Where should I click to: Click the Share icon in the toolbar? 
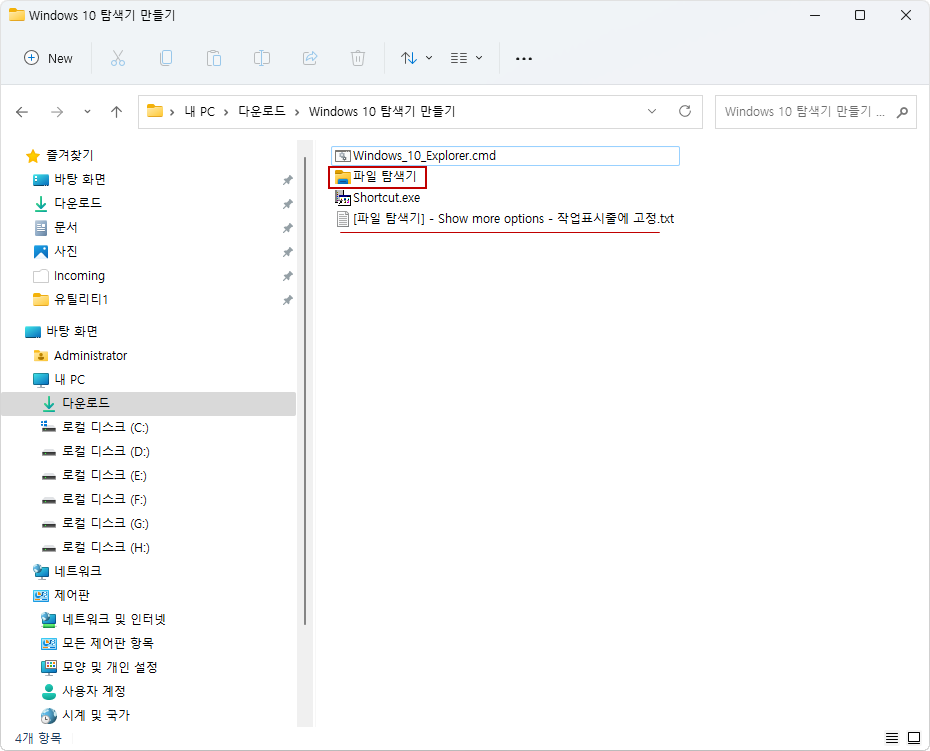click(x=310, y=58)
